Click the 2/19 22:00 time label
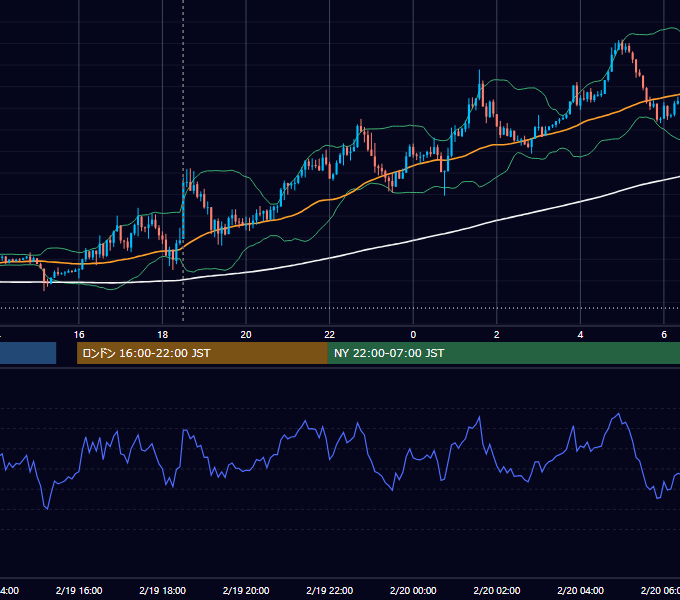This screenshot has width=680, height=600. [330, 590]
